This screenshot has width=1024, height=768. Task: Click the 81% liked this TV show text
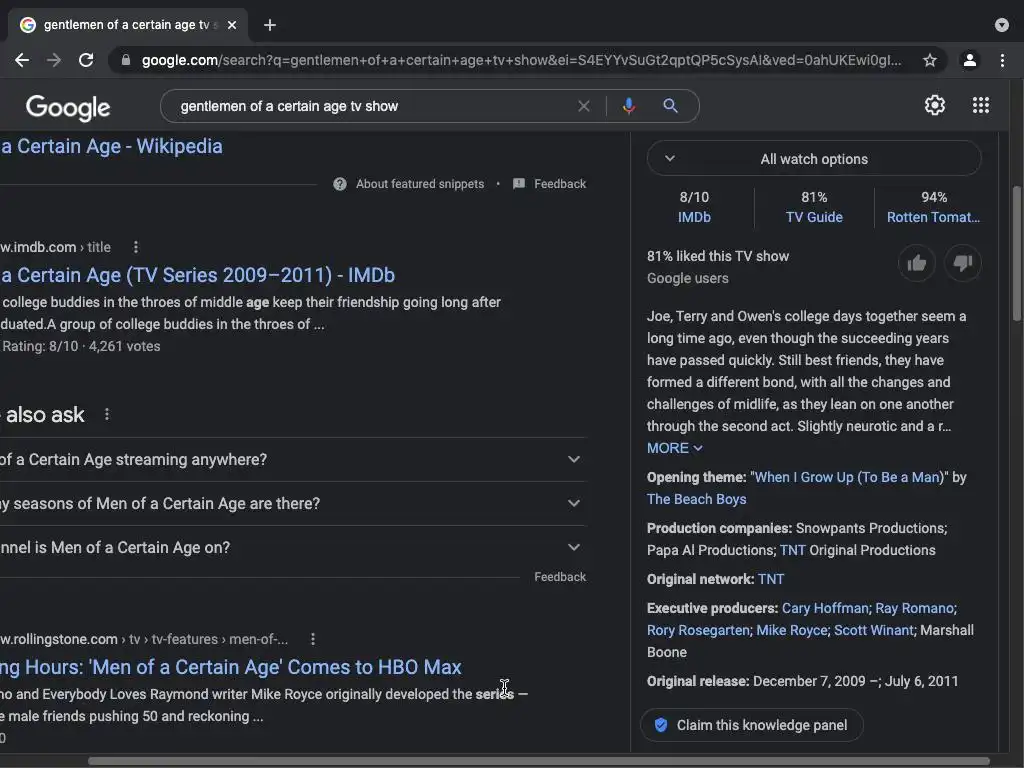tap(718, 256)
